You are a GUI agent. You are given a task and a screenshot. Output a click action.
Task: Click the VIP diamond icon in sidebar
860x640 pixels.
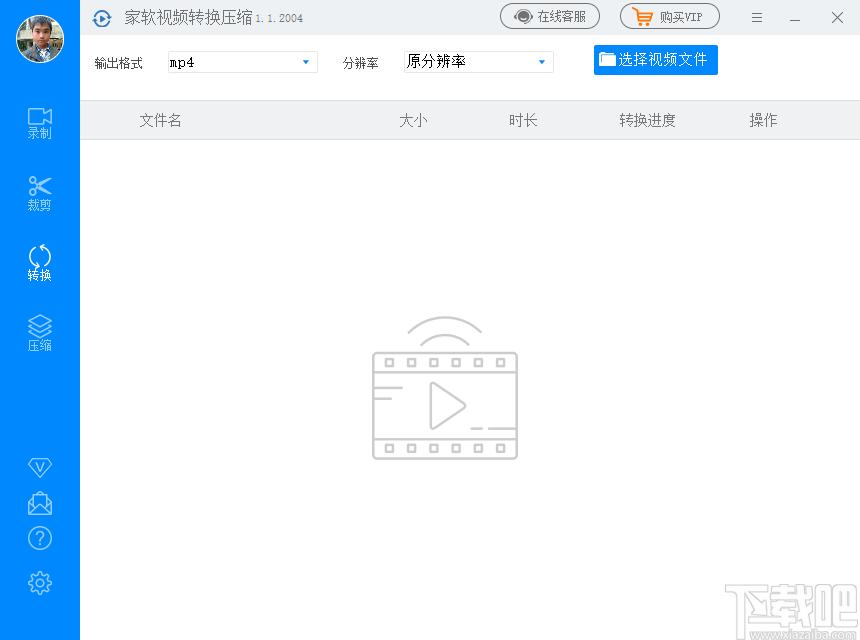click(x=39, y=467)
